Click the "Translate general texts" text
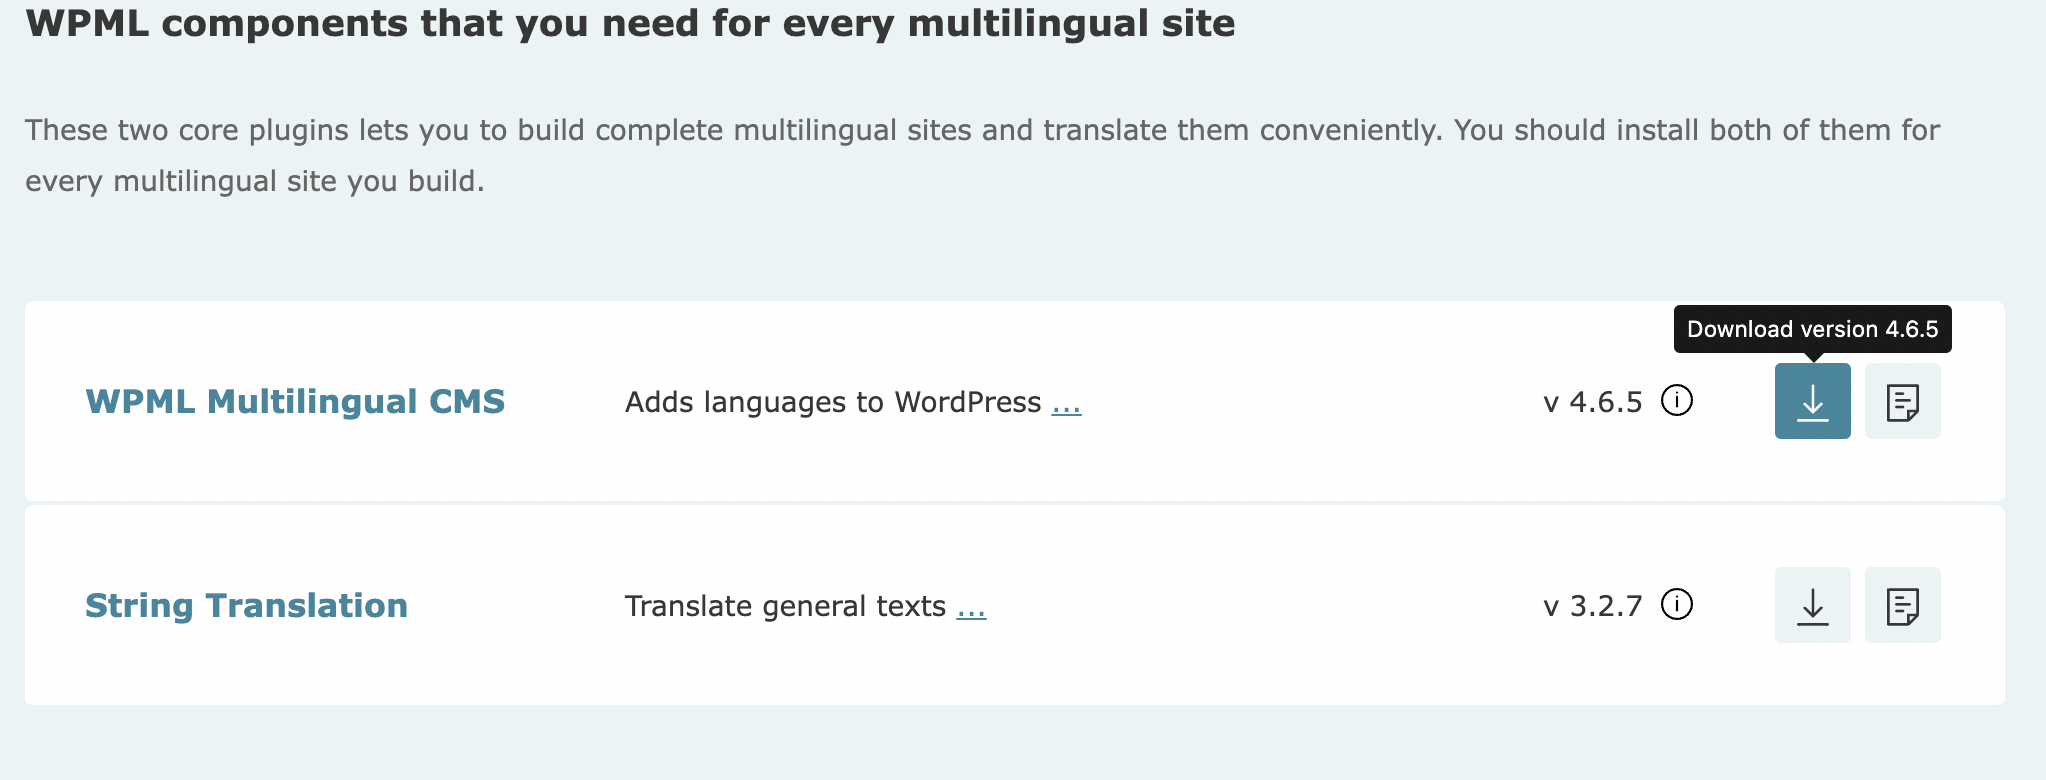 click(x=785, y=606)
